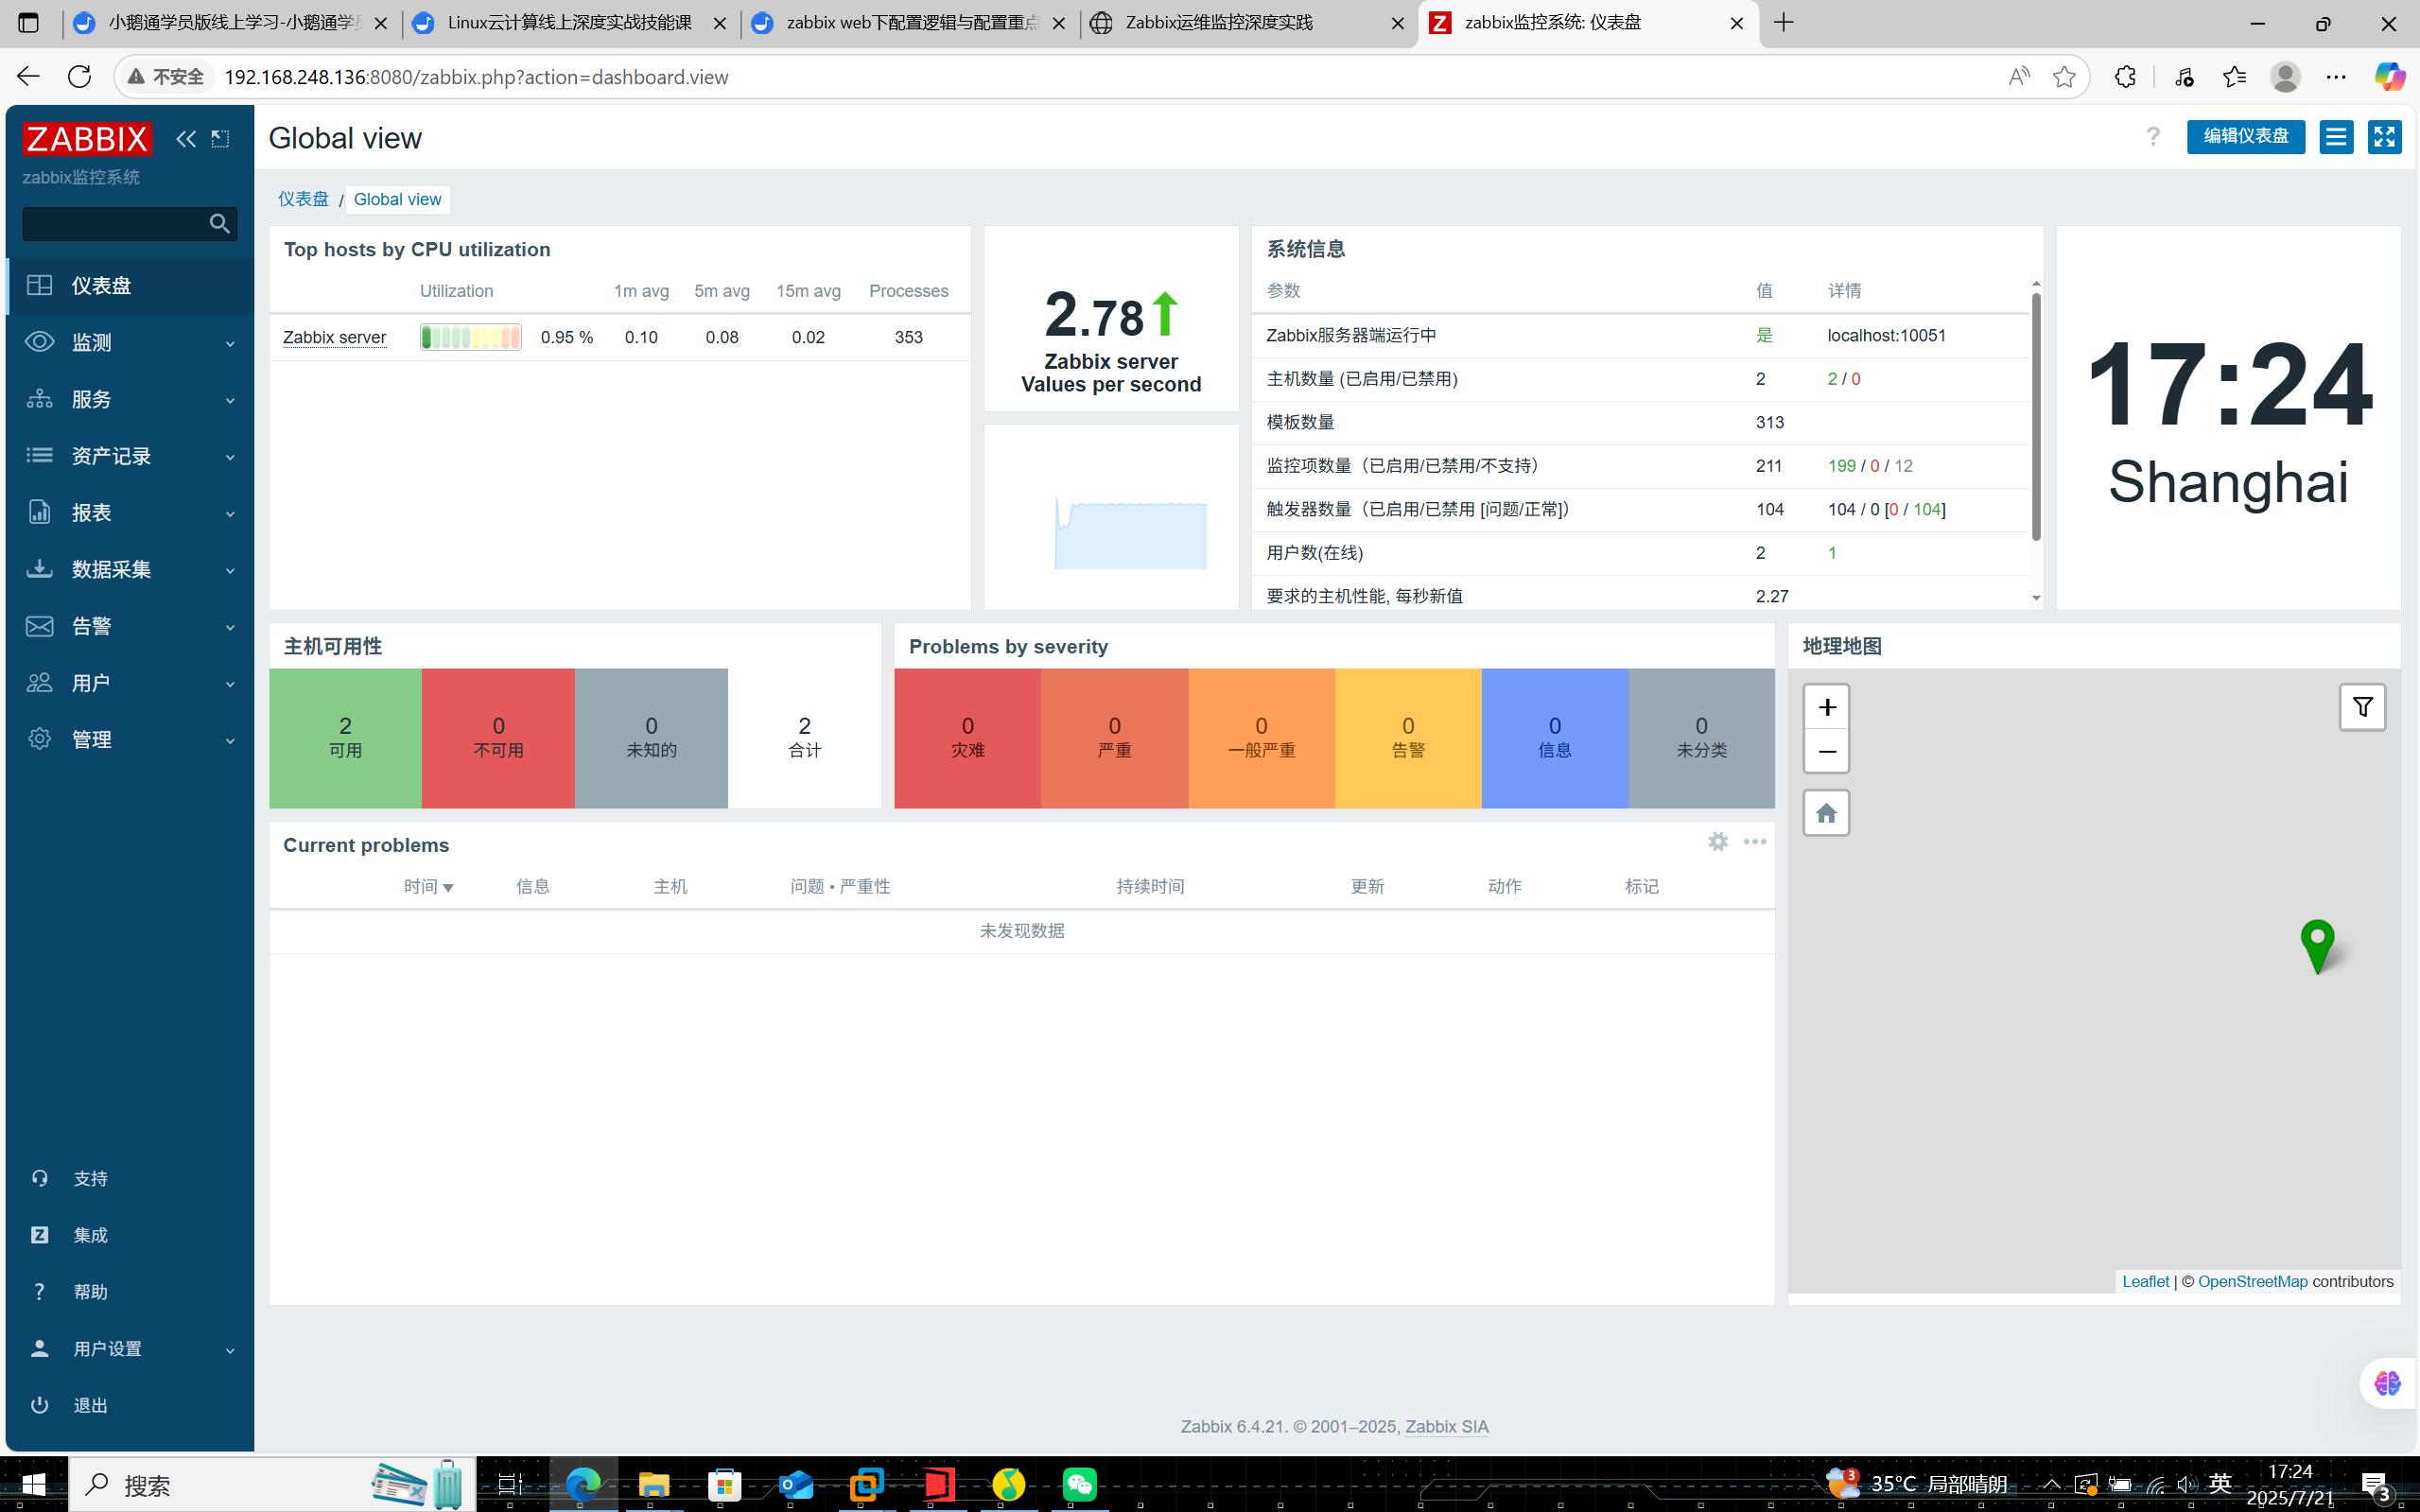Hide sidebar using the compact view icon
Screen dimensions: 2420x1512
click(x=220, y=139)
